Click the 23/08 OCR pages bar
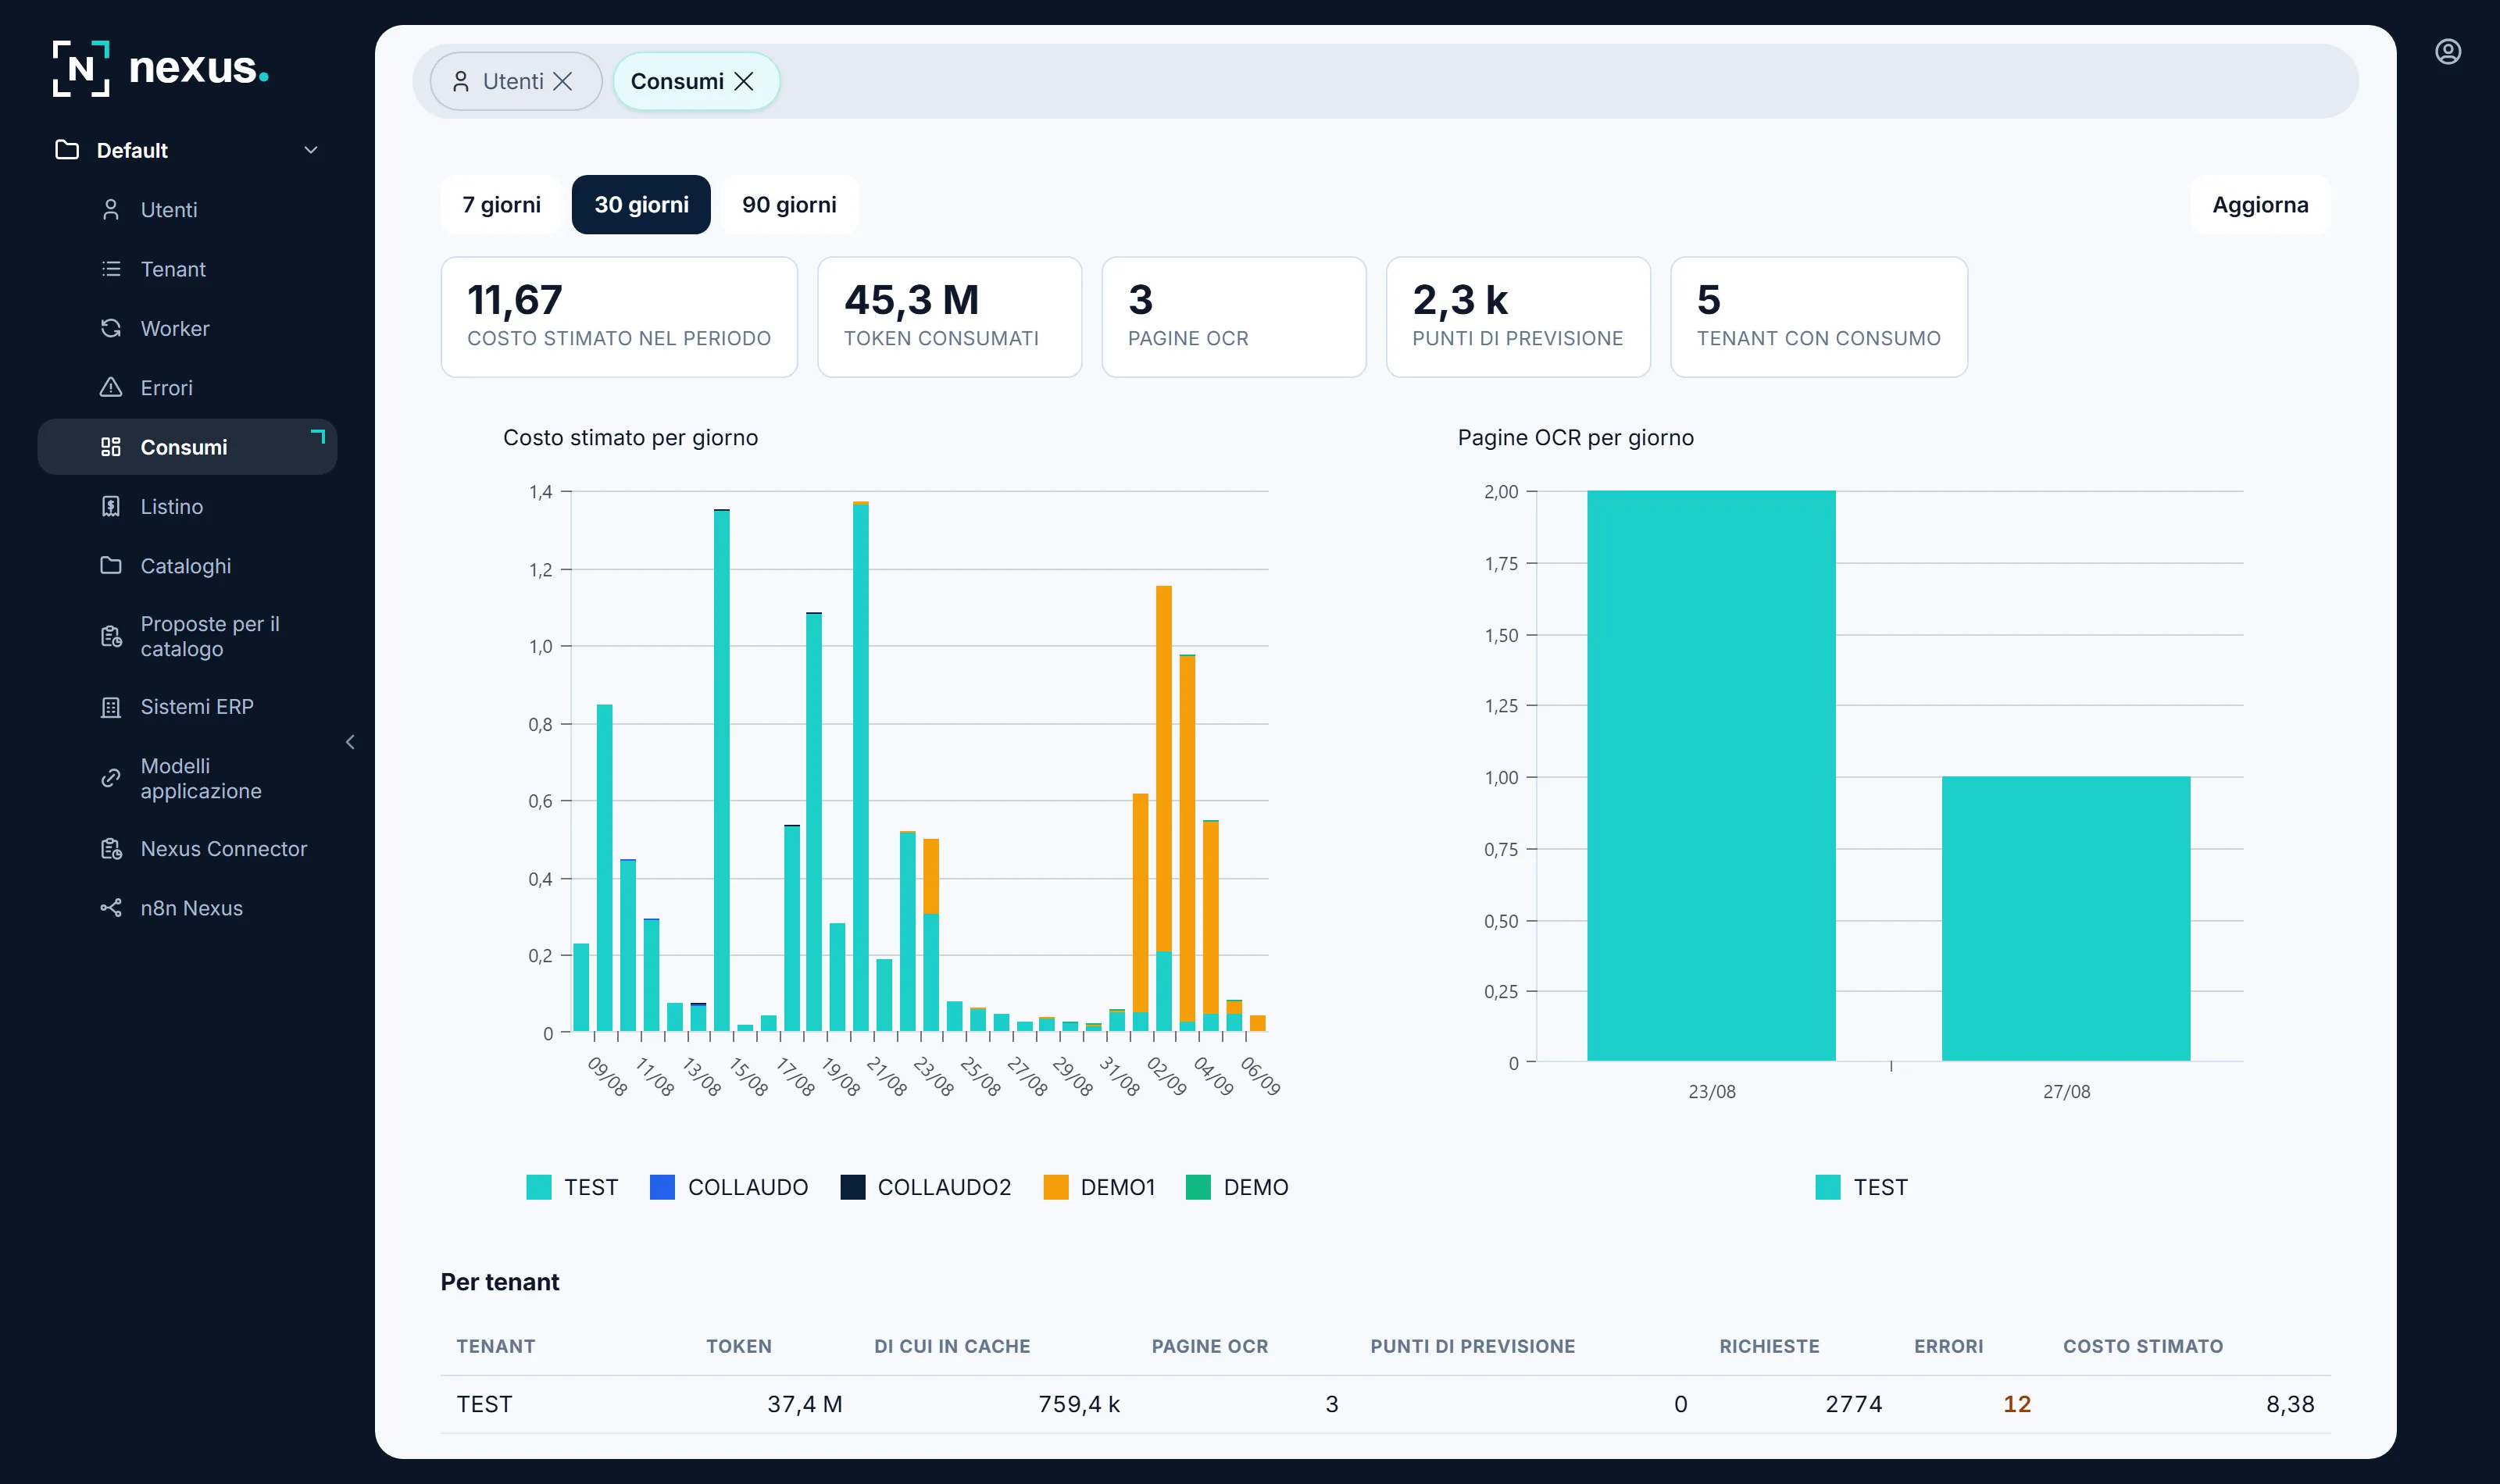 [x=1711, y=776]
